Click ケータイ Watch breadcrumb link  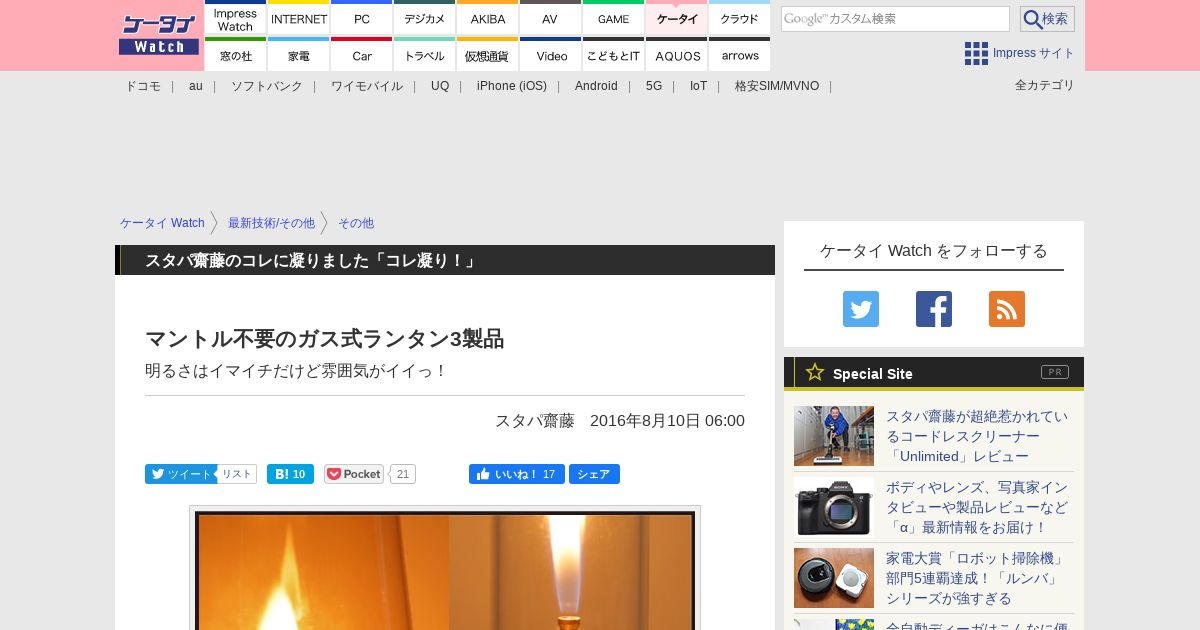click(x=162, y=223)
